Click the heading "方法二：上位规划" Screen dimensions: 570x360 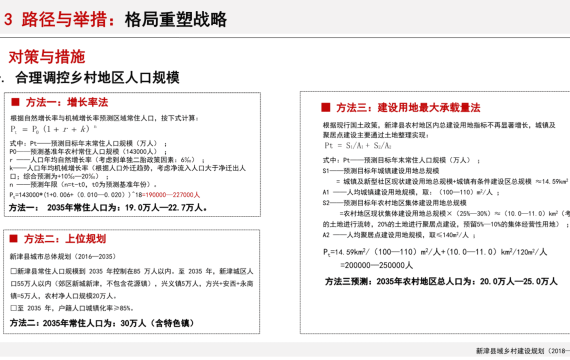pos(65,239)
